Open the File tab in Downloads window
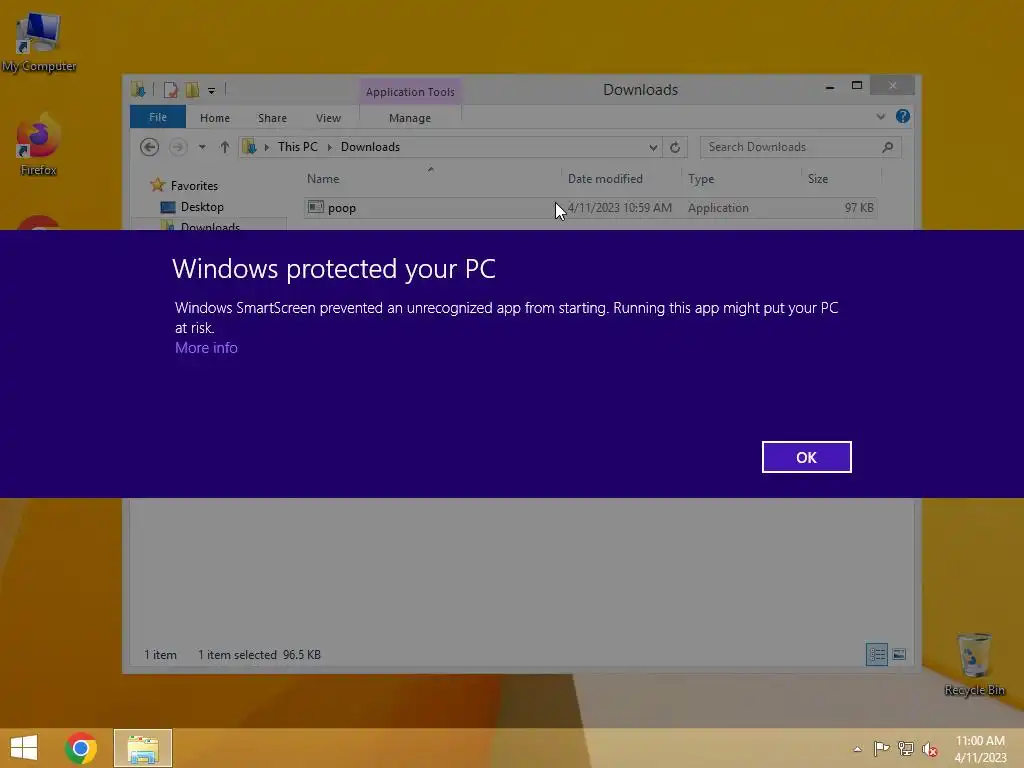1024x768 pixels. 157,117
